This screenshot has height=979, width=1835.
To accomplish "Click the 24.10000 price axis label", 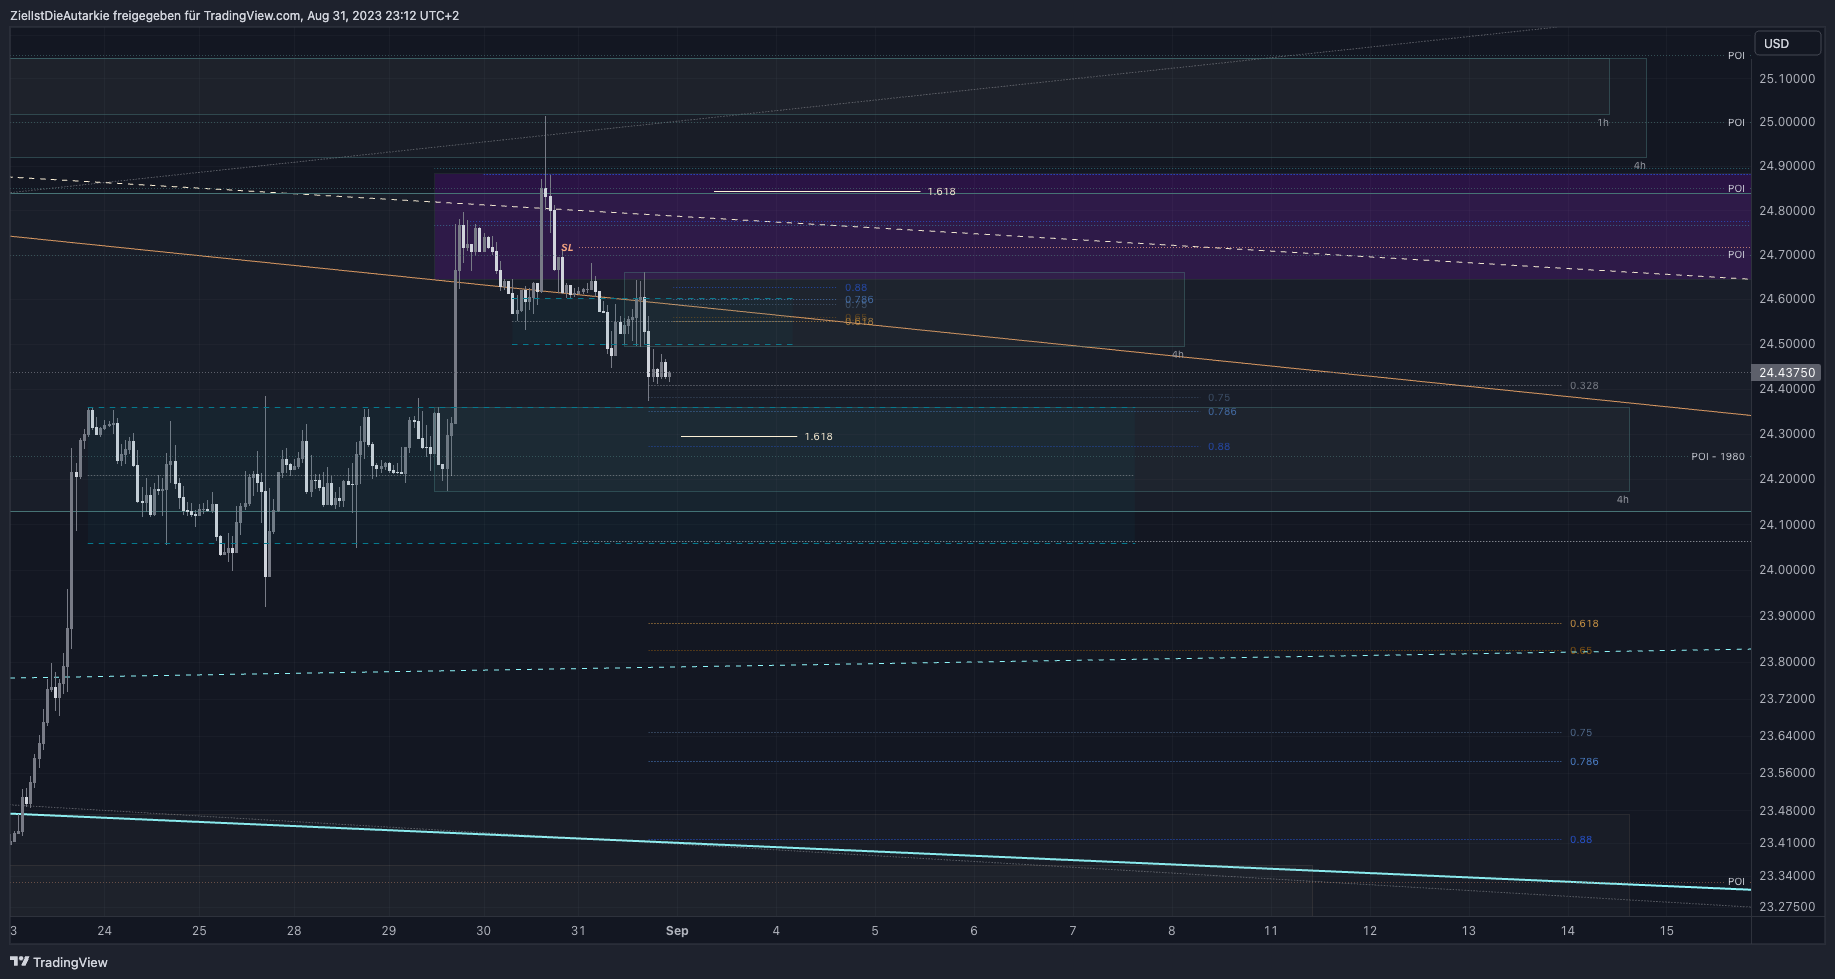I will click(x=1787, y=524).
